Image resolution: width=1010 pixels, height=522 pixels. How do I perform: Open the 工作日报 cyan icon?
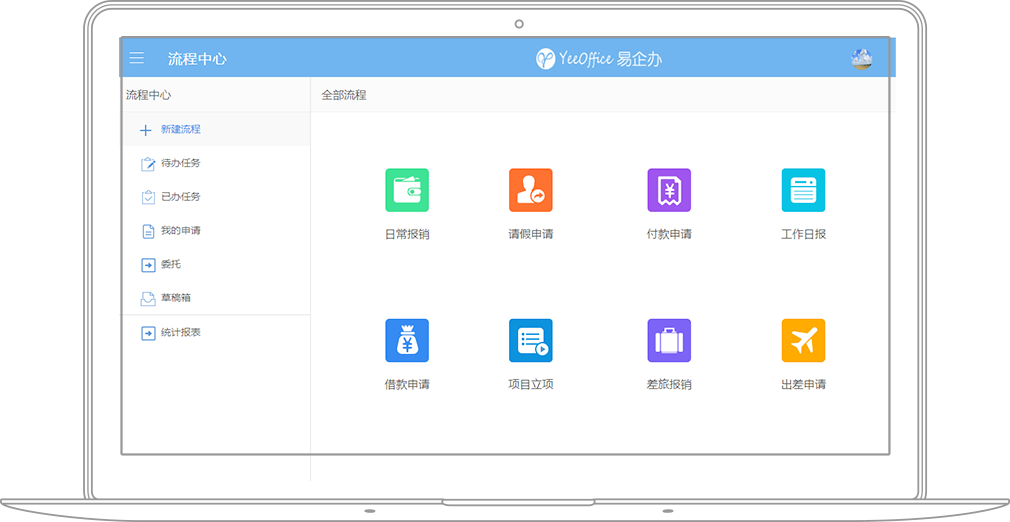point(803,190)
